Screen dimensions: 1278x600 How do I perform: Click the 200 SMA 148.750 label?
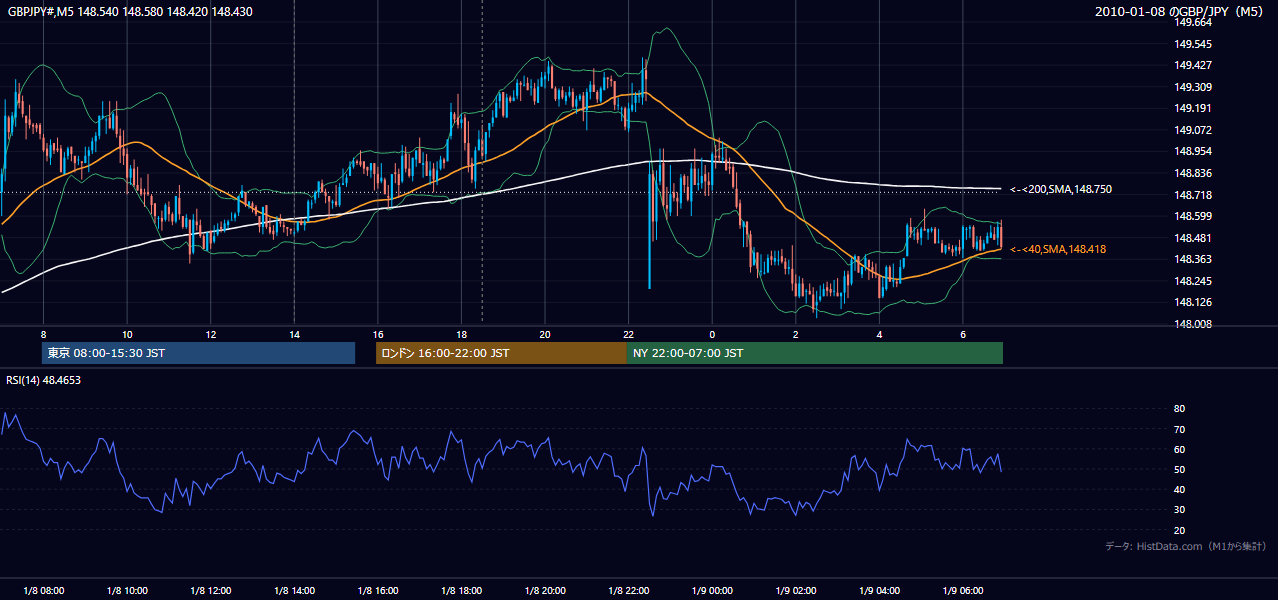click(x=1060, y=189)
